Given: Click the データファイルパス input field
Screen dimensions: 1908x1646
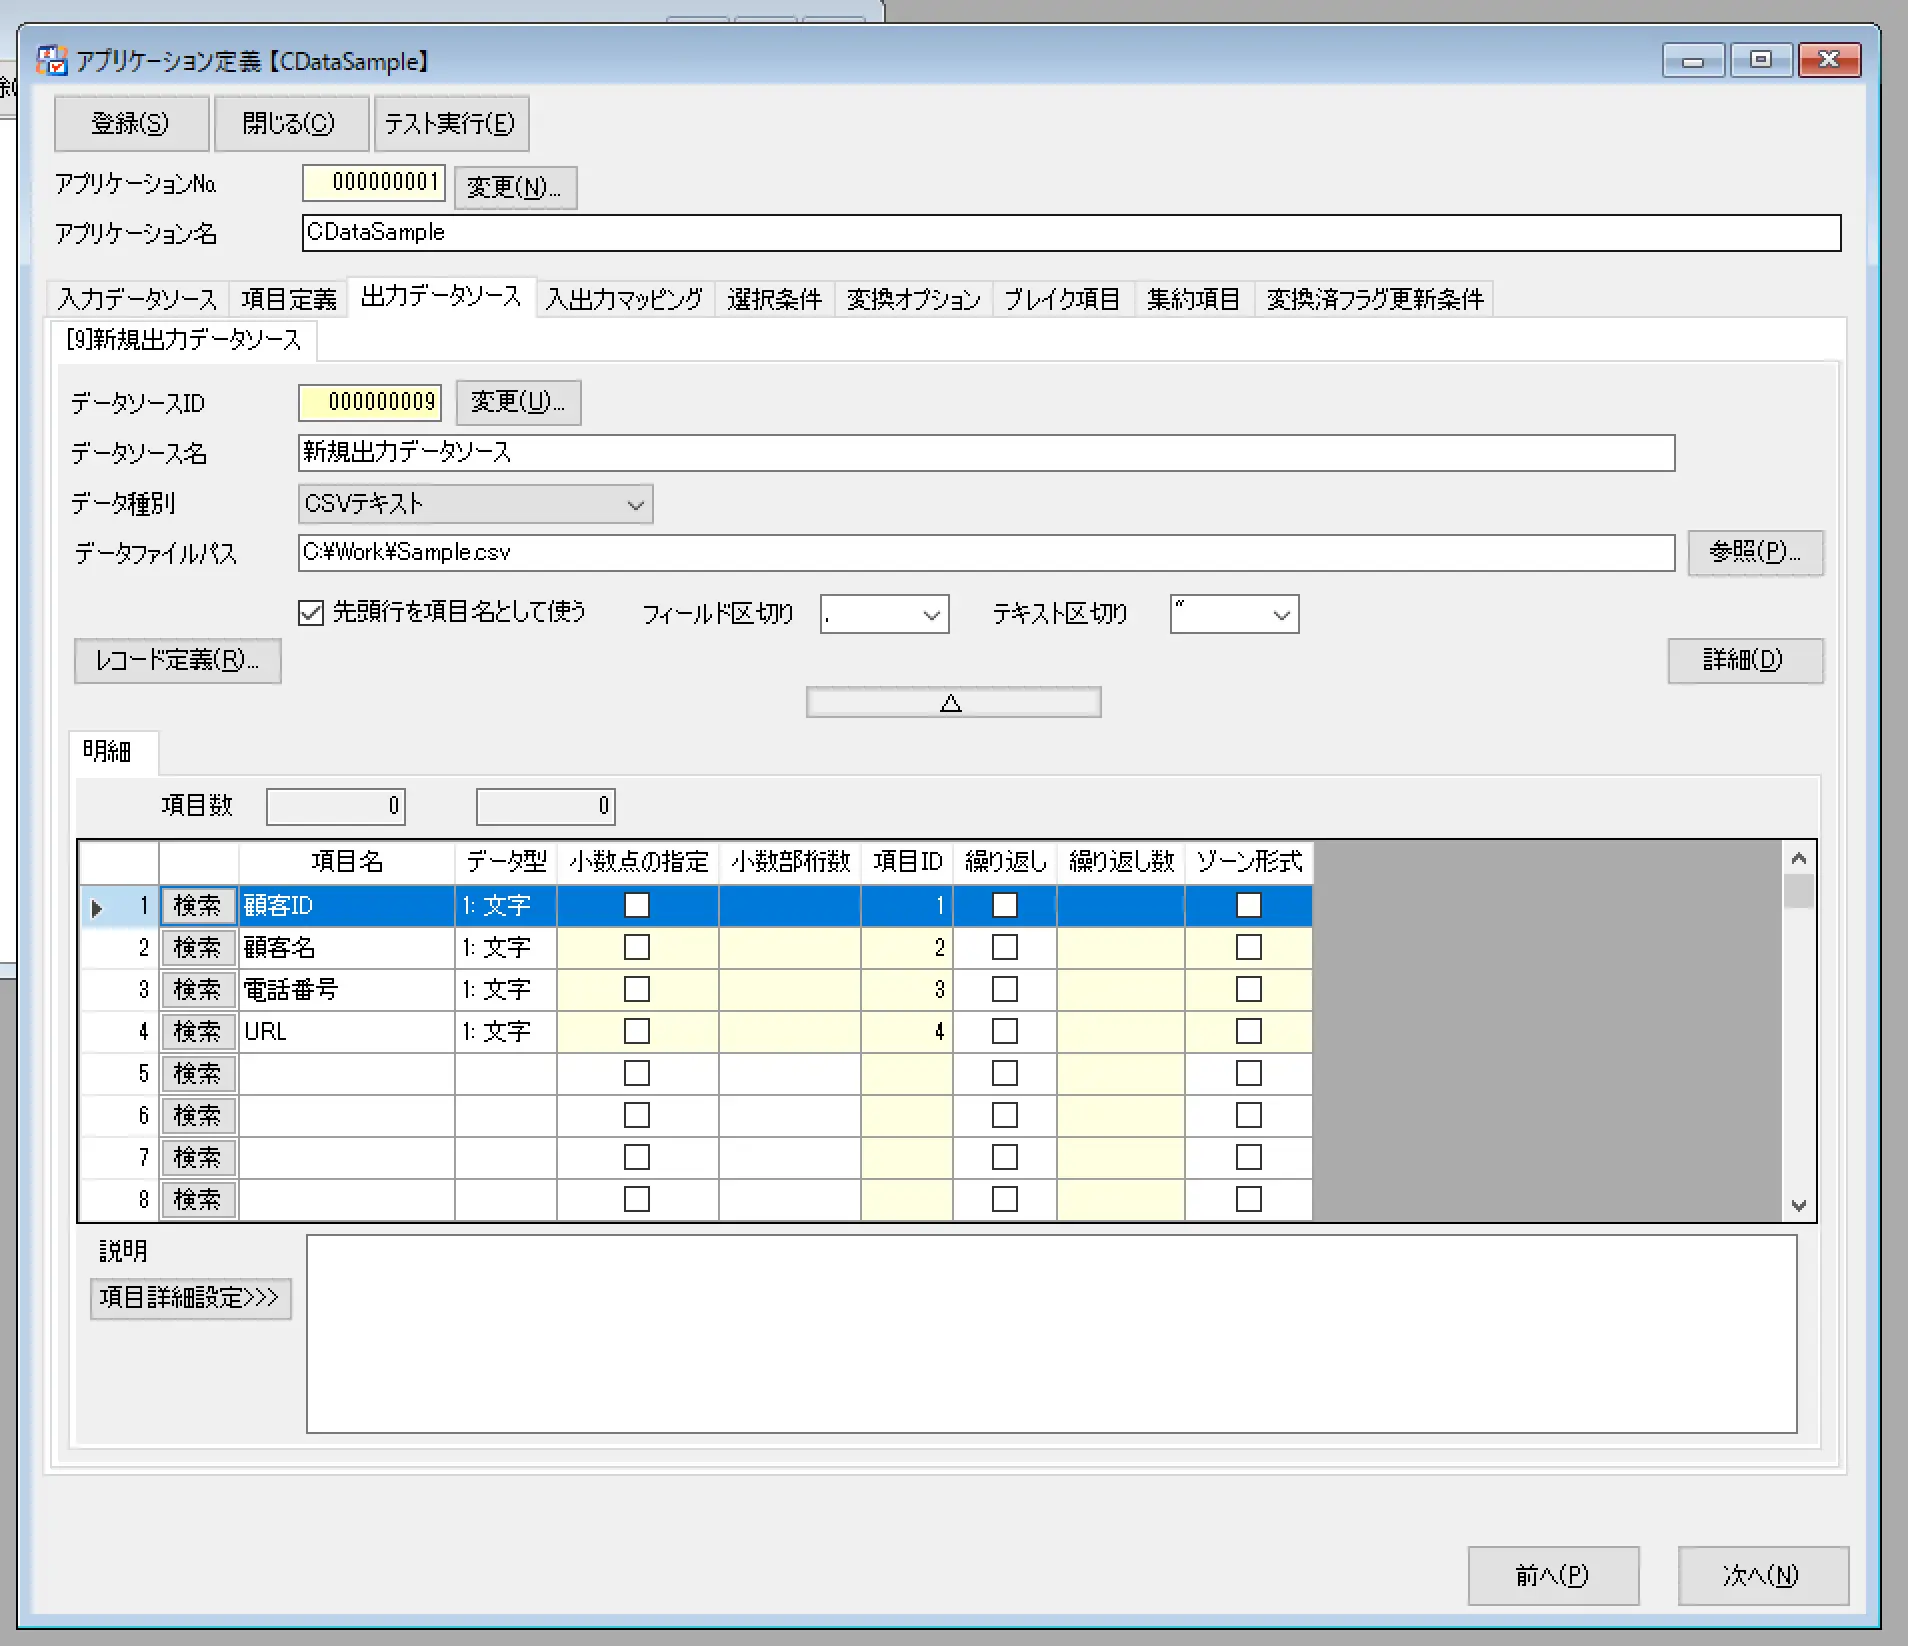Looking at the screenshot, I should click(x=986, y=553).
